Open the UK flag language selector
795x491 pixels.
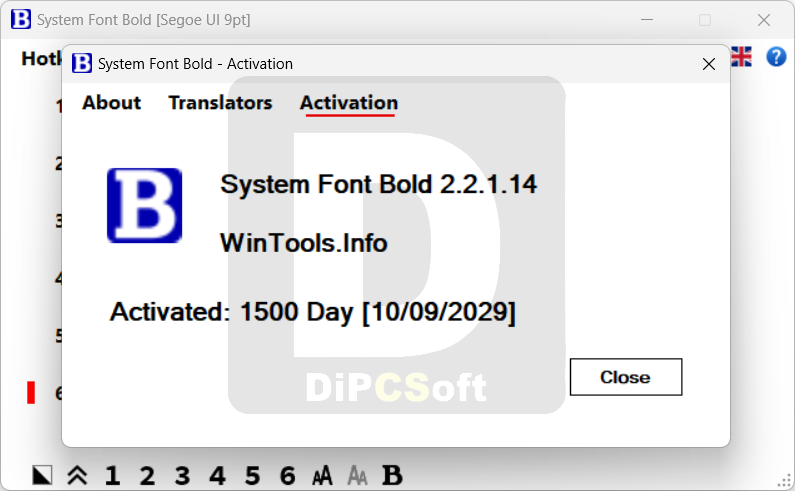point(741,57)
